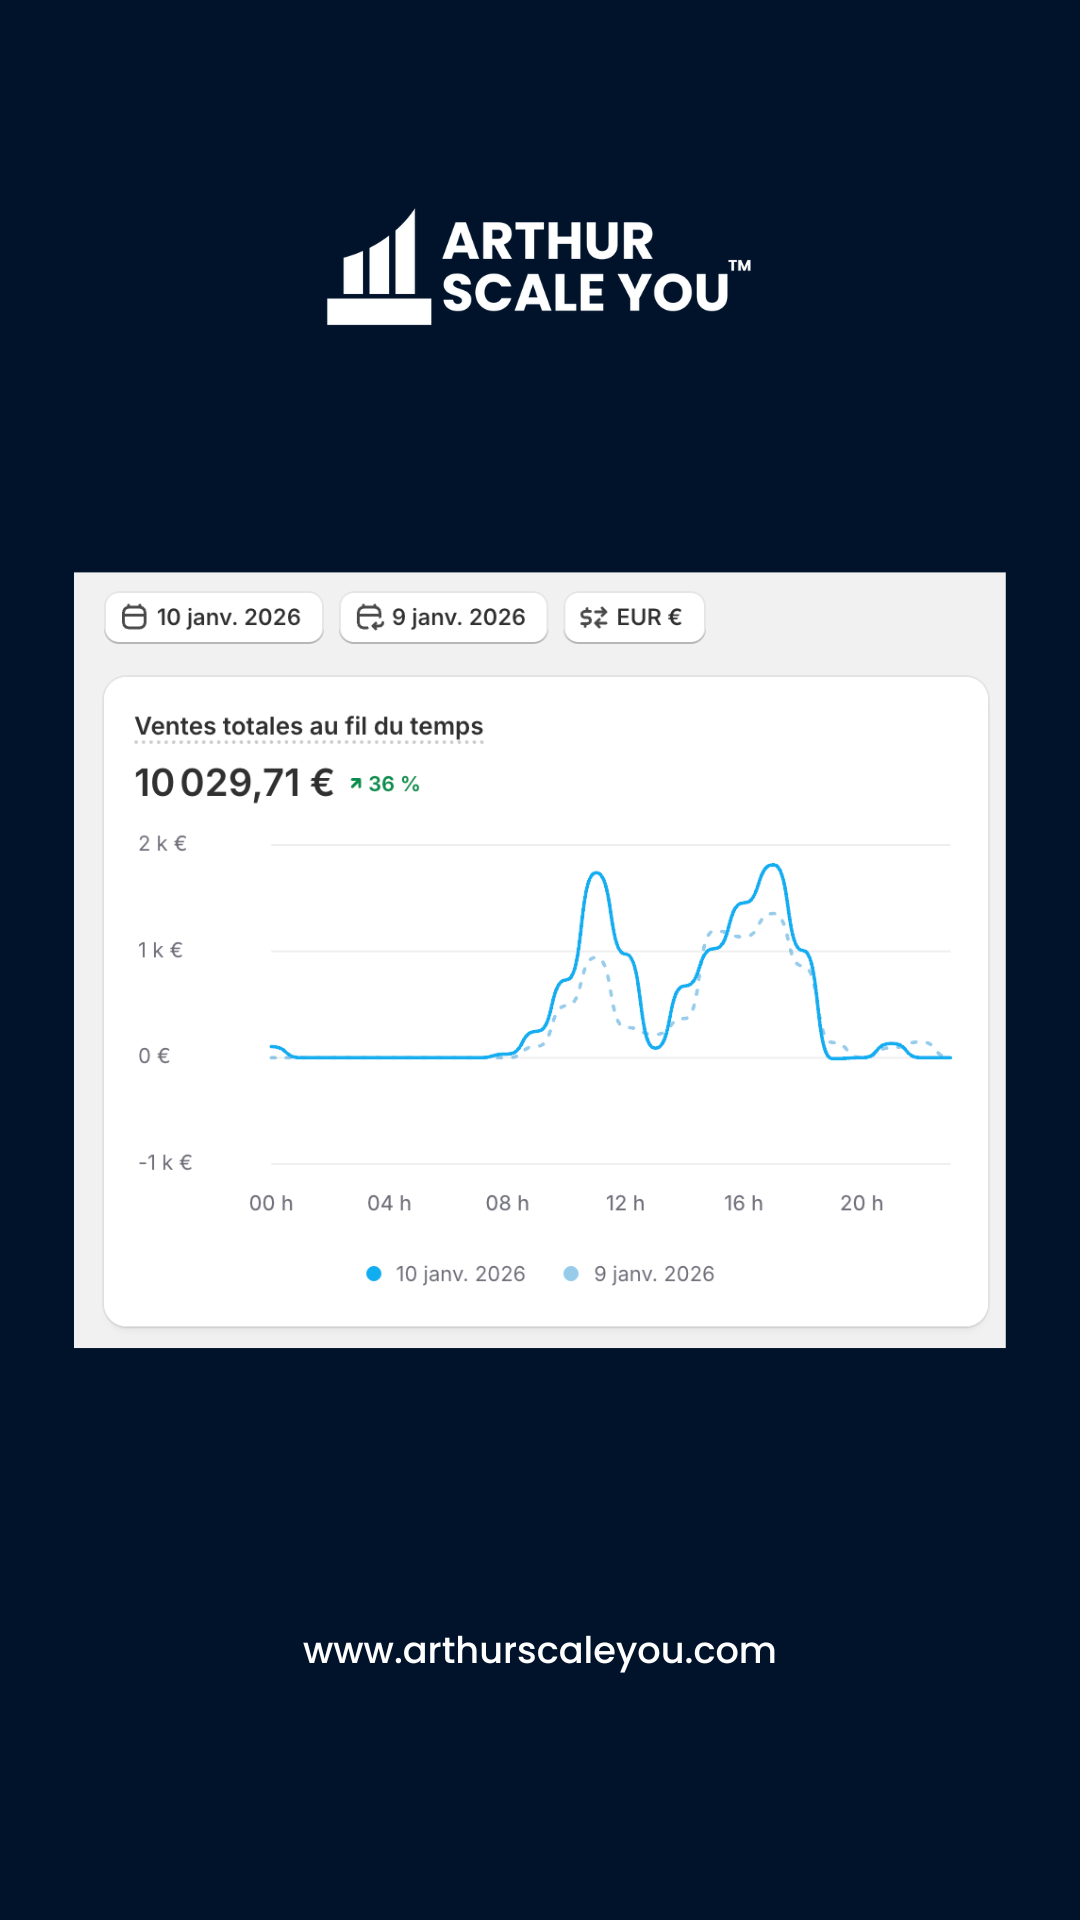Click the comparison calendar icon beside 9 janv.
Viewport: 1080px width, 1920px height.
point(370,617)
